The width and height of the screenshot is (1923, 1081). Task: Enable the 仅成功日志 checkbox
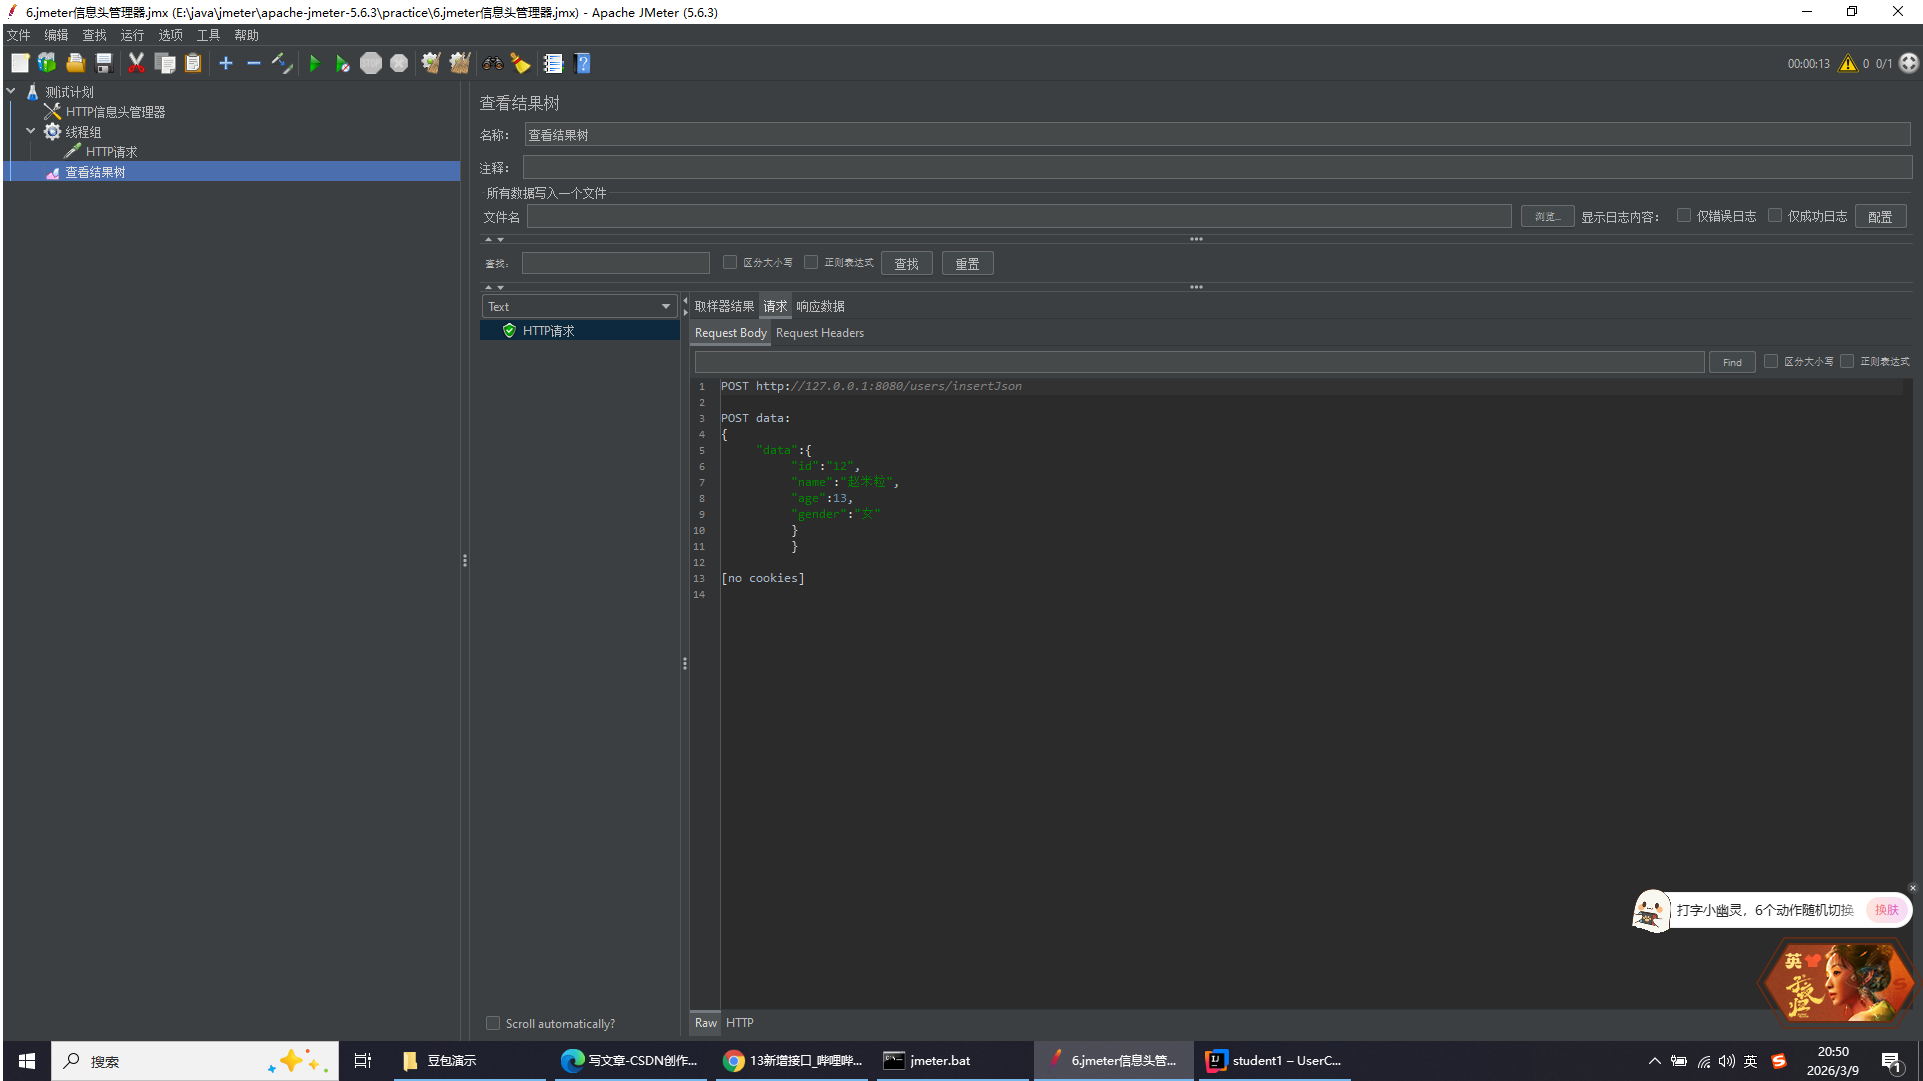1775,215
